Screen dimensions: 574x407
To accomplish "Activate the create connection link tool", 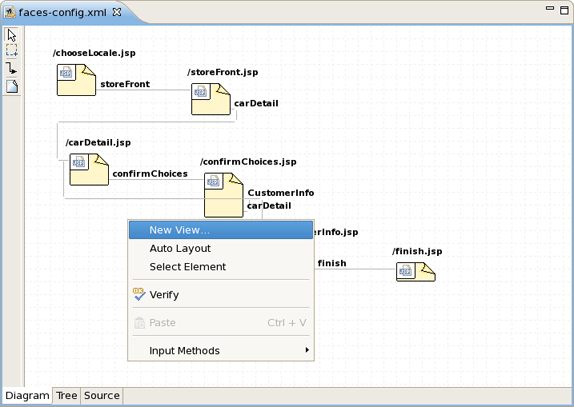I will pyautogui.click(x=12, y=68).
